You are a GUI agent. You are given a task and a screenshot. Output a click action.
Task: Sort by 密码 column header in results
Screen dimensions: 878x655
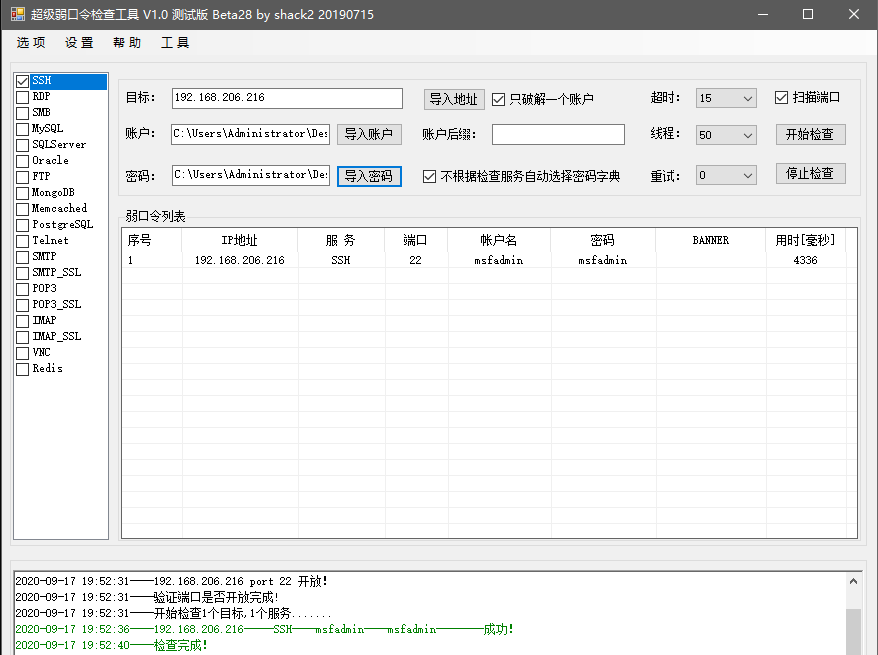[603, 241]
